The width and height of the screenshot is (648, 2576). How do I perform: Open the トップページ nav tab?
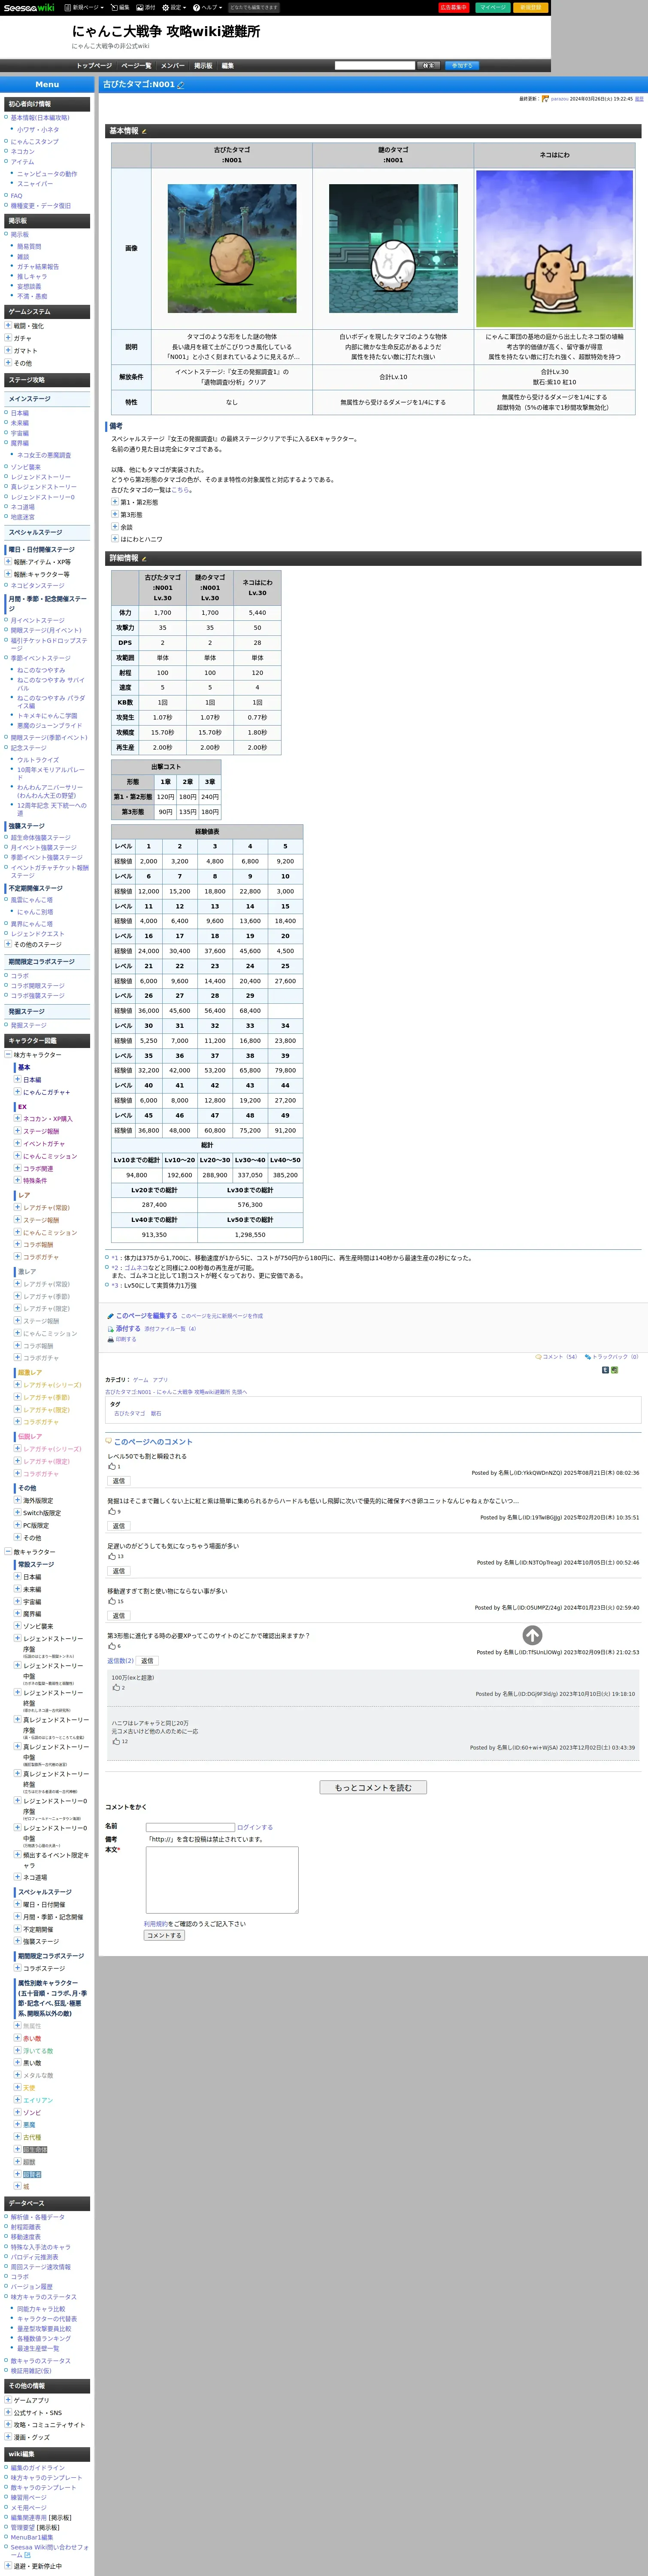click(x=94, y=66)
